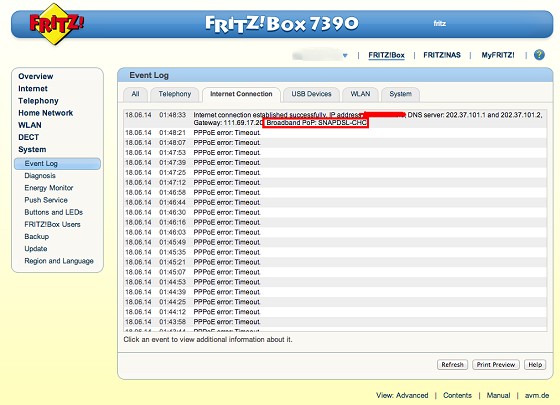Open the help question mark icon
This screenshot has width=560, height=405.
coord(539,55)
